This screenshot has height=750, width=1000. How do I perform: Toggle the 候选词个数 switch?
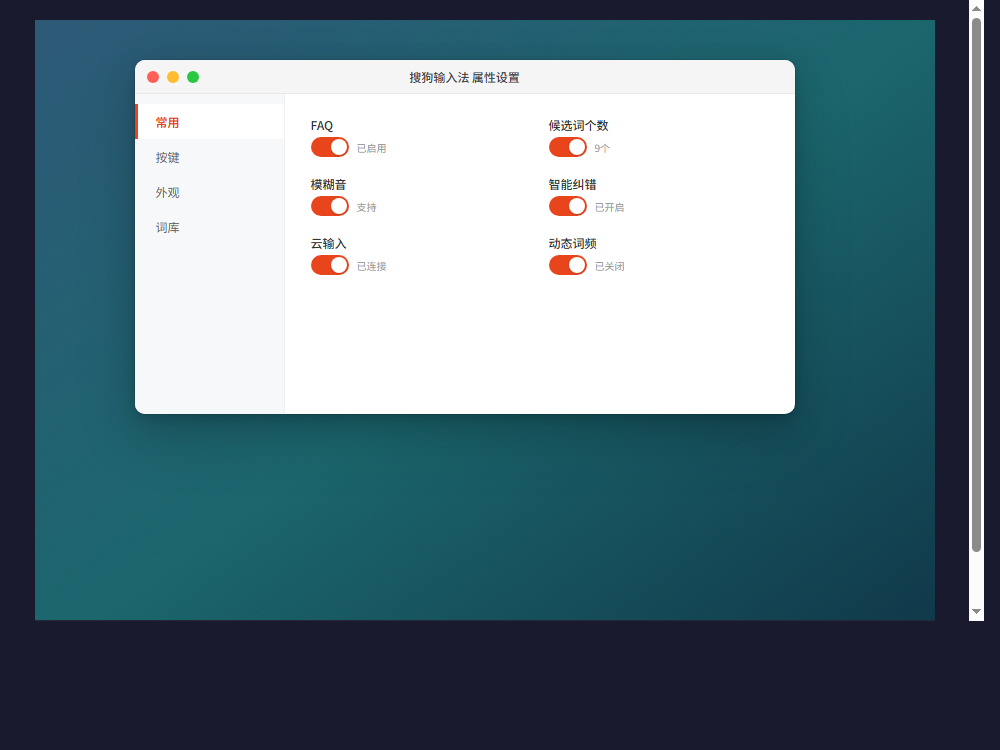pos(568,147)
